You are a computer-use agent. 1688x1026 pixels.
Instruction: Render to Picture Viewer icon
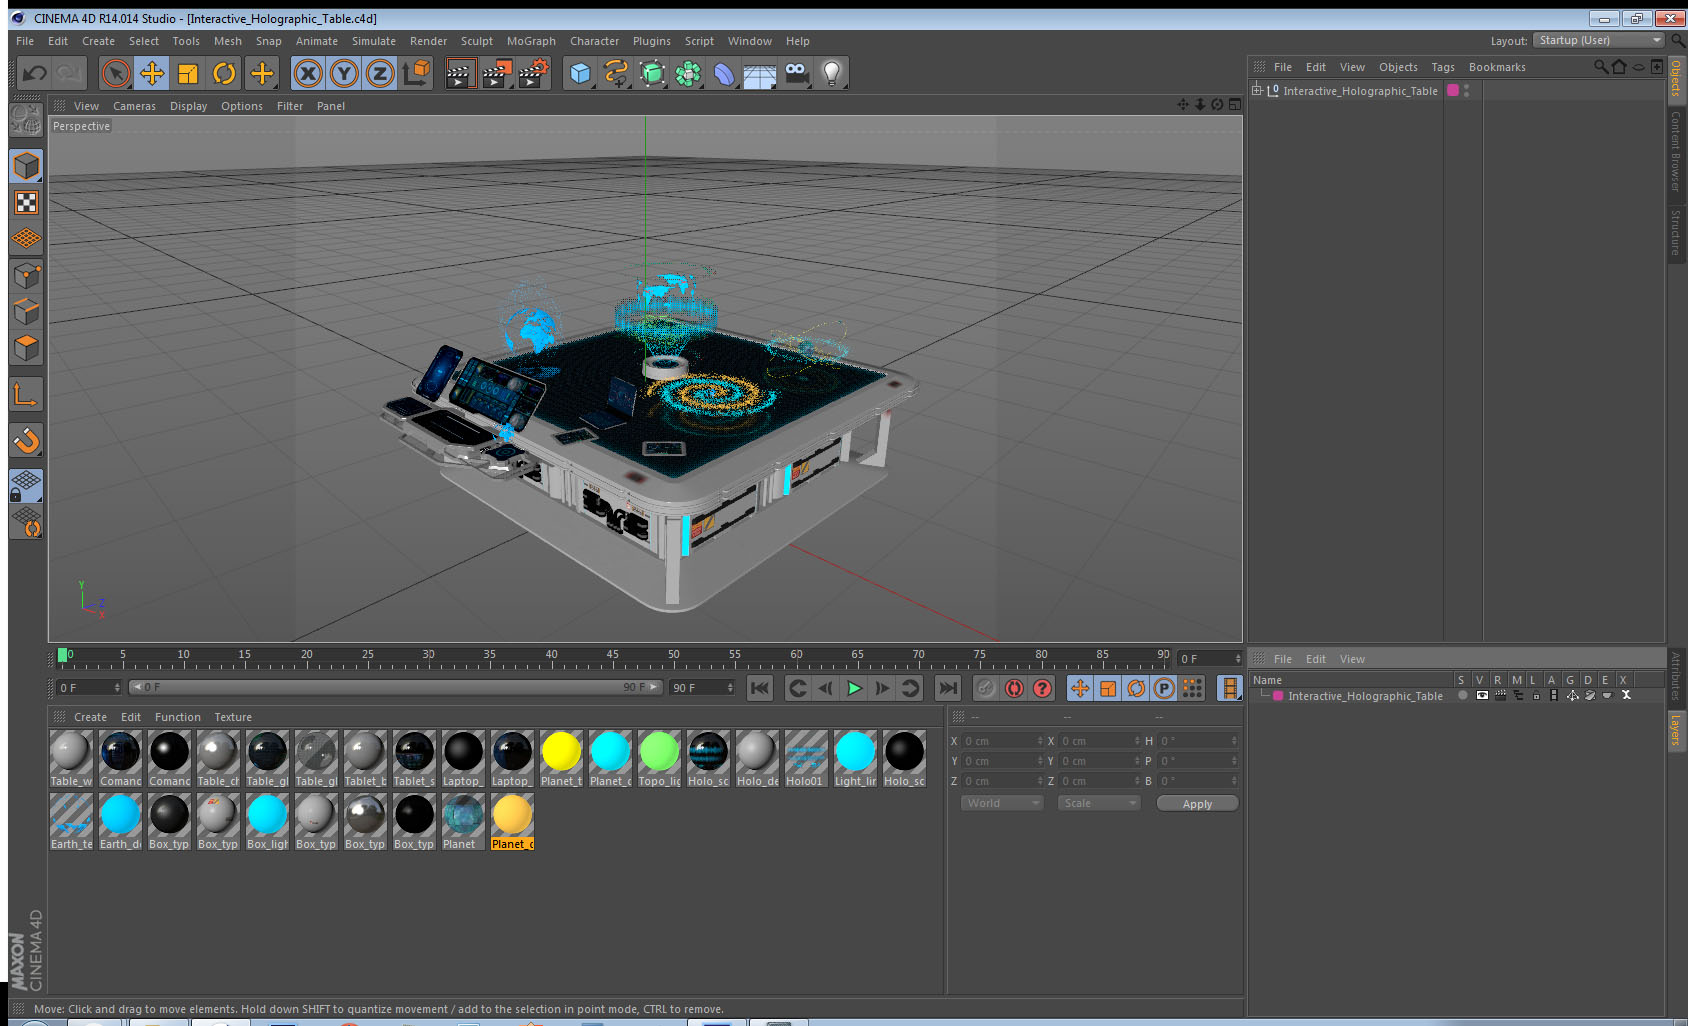click(x=496, y=73)
